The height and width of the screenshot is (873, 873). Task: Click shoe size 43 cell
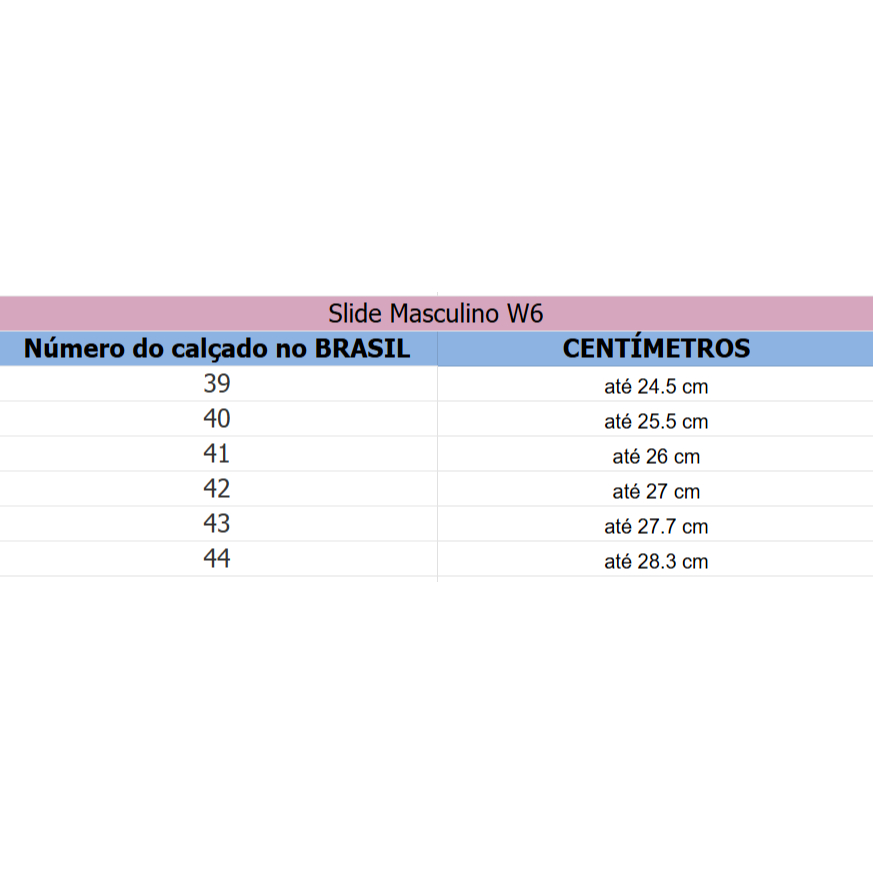(x=217, y=524)
